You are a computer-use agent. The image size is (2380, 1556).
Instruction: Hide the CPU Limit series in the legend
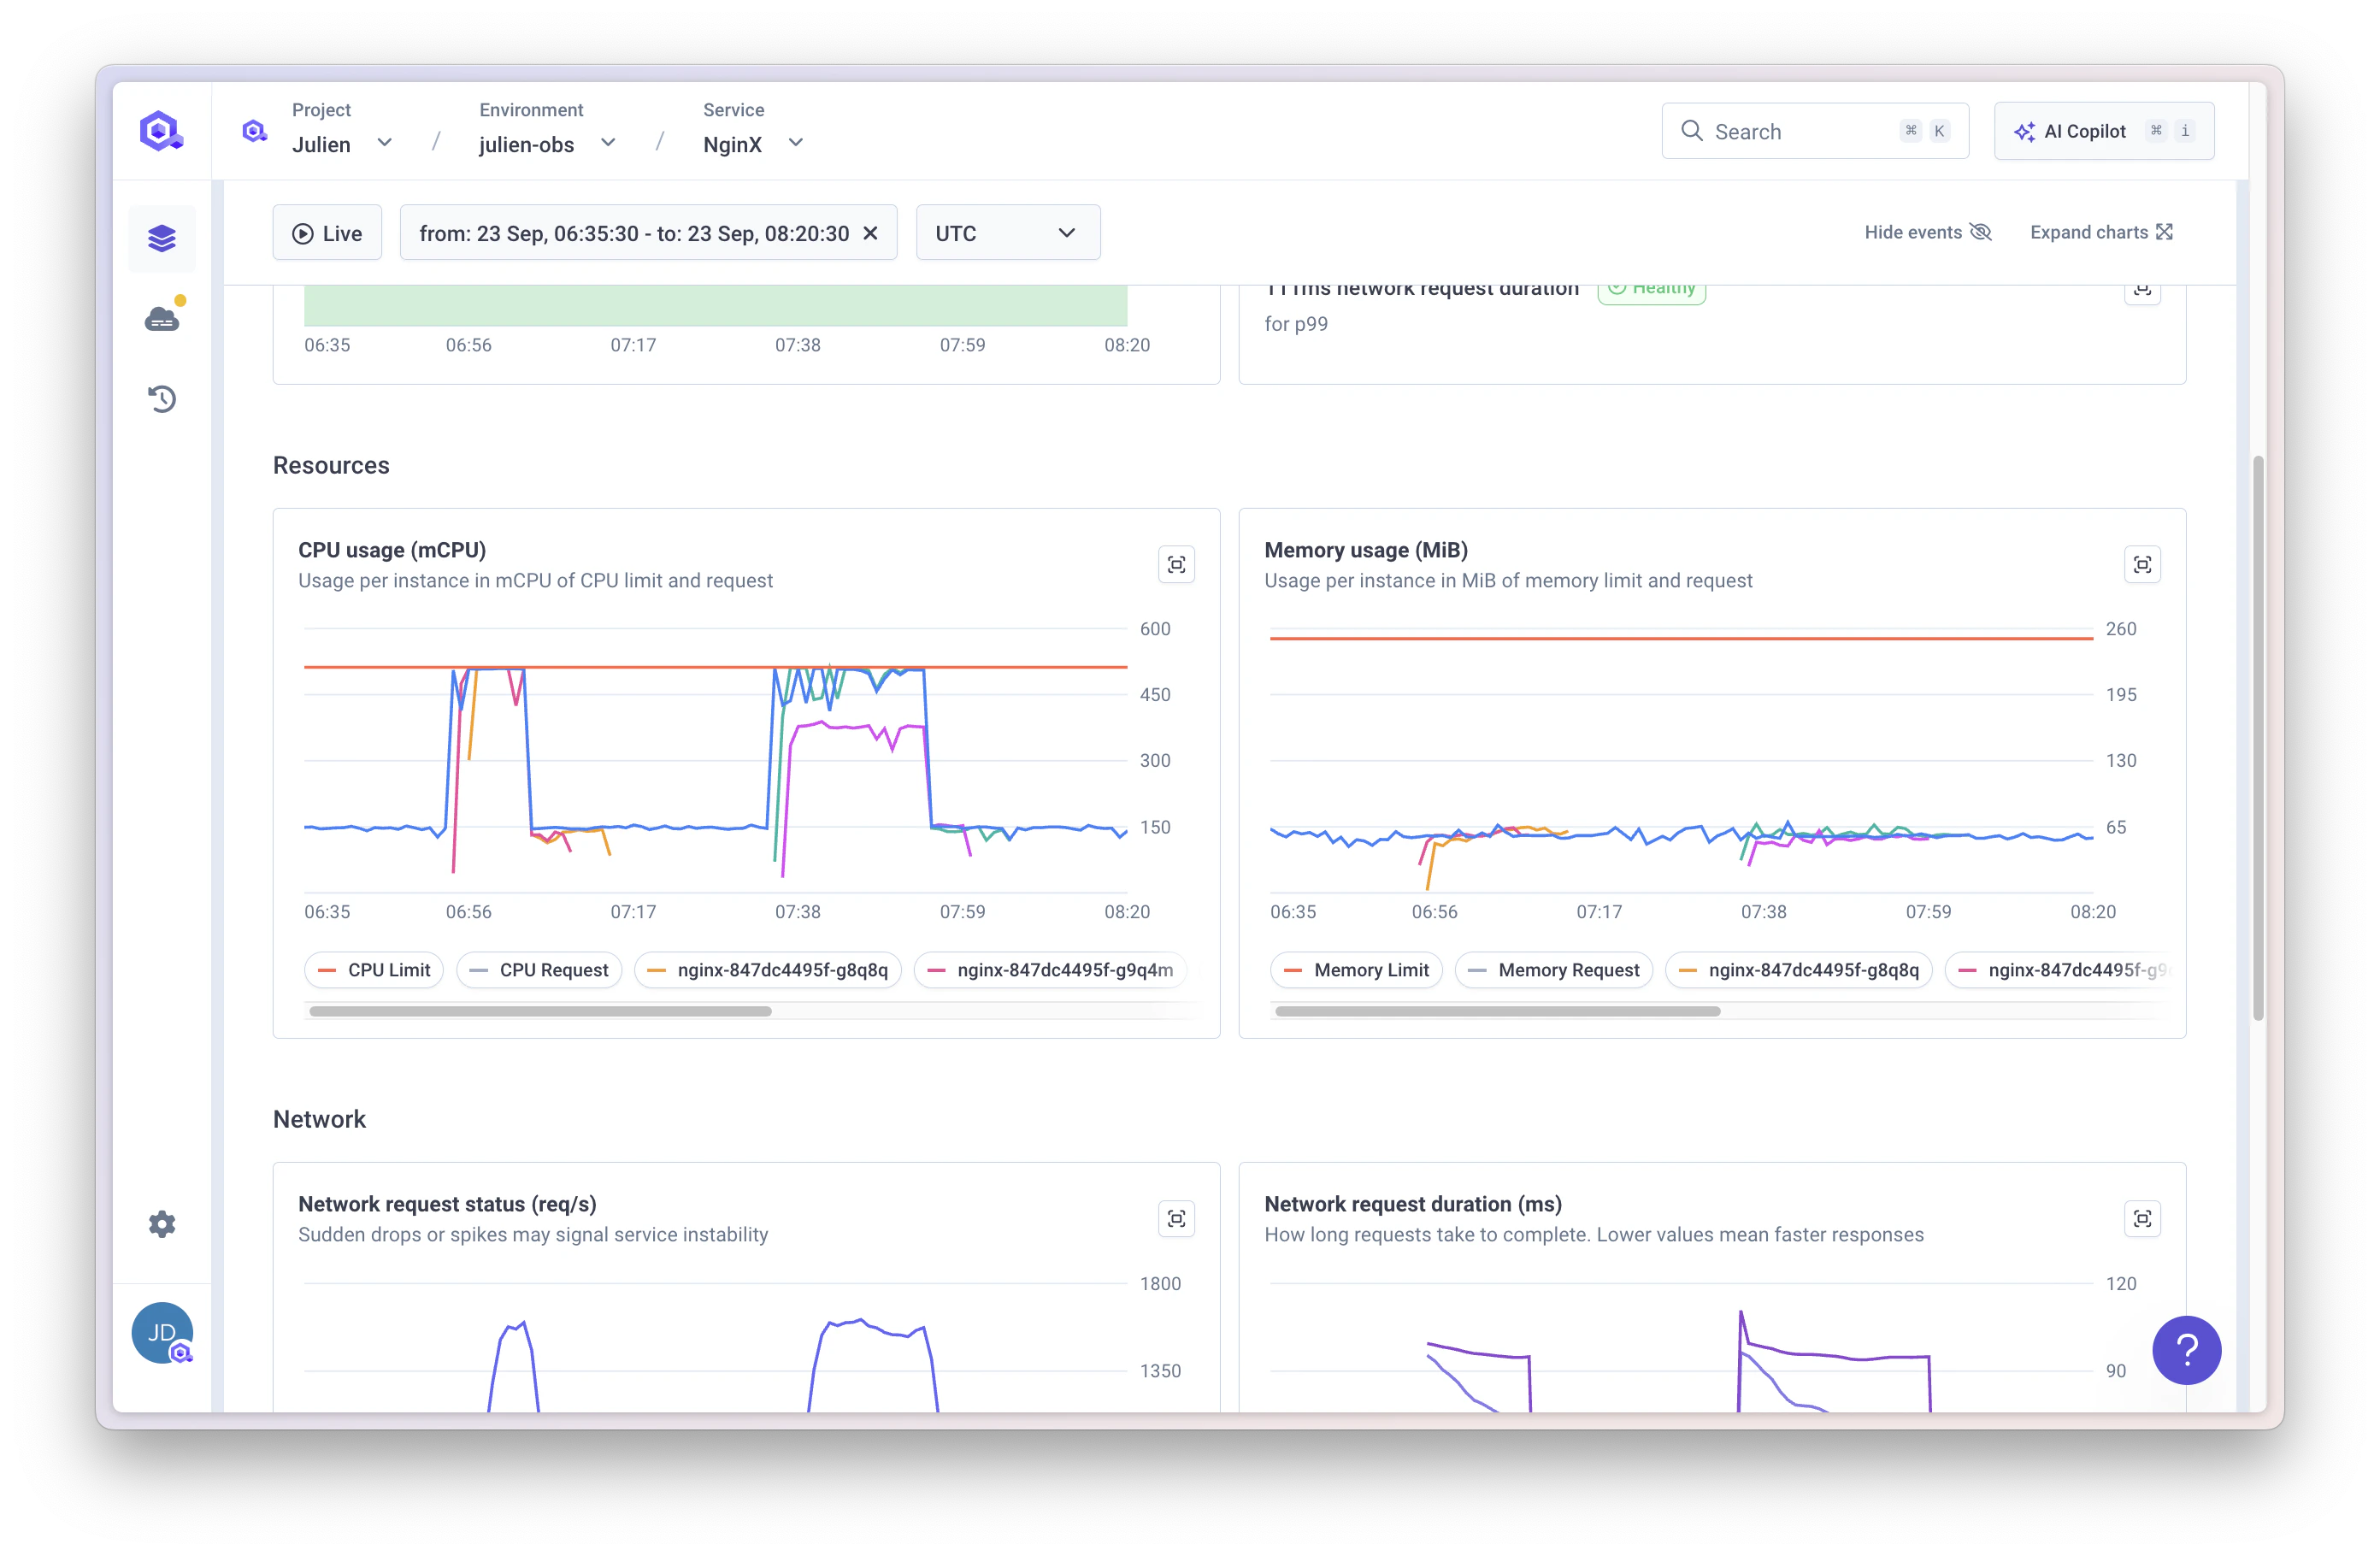(373, 969)
